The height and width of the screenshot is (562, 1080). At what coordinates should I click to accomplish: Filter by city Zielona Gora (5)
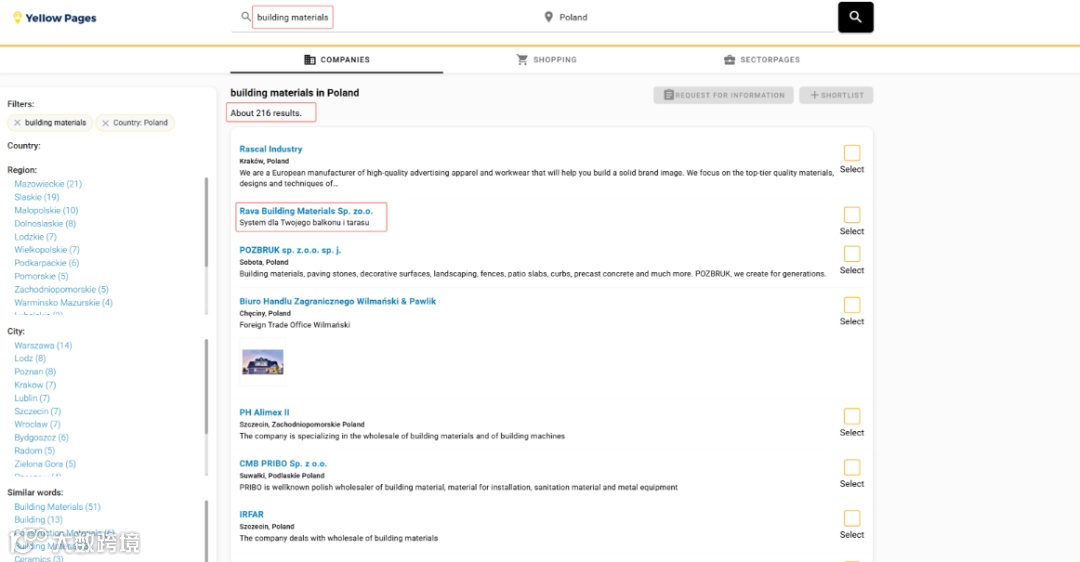45,464
